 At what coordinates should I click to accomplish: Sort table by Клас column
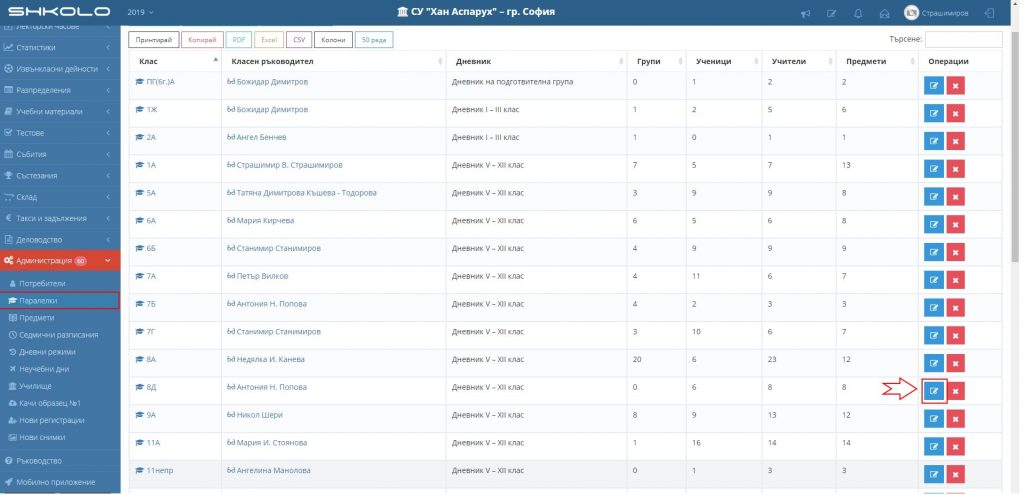click(x=175, y=61)
